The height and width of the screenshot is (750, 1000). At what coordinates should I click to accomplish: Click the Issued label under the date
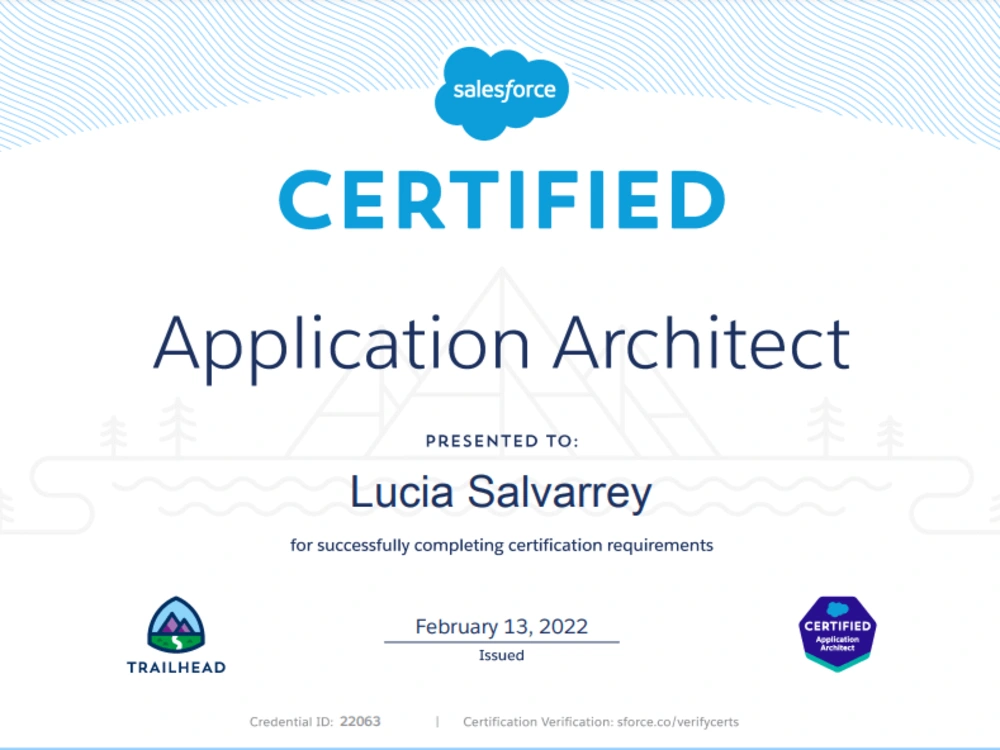point(501,656)
